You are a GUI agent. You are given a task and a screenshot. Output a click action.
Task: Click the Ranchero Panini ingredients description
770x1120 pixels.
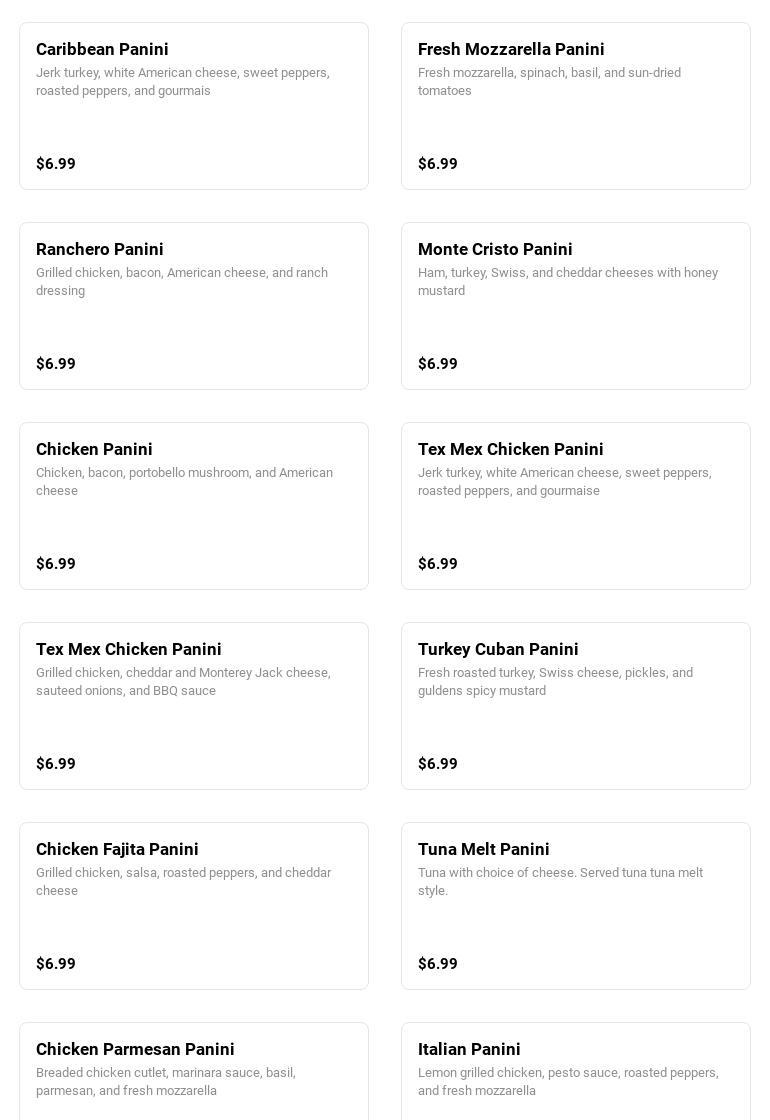tap(182, 281)
